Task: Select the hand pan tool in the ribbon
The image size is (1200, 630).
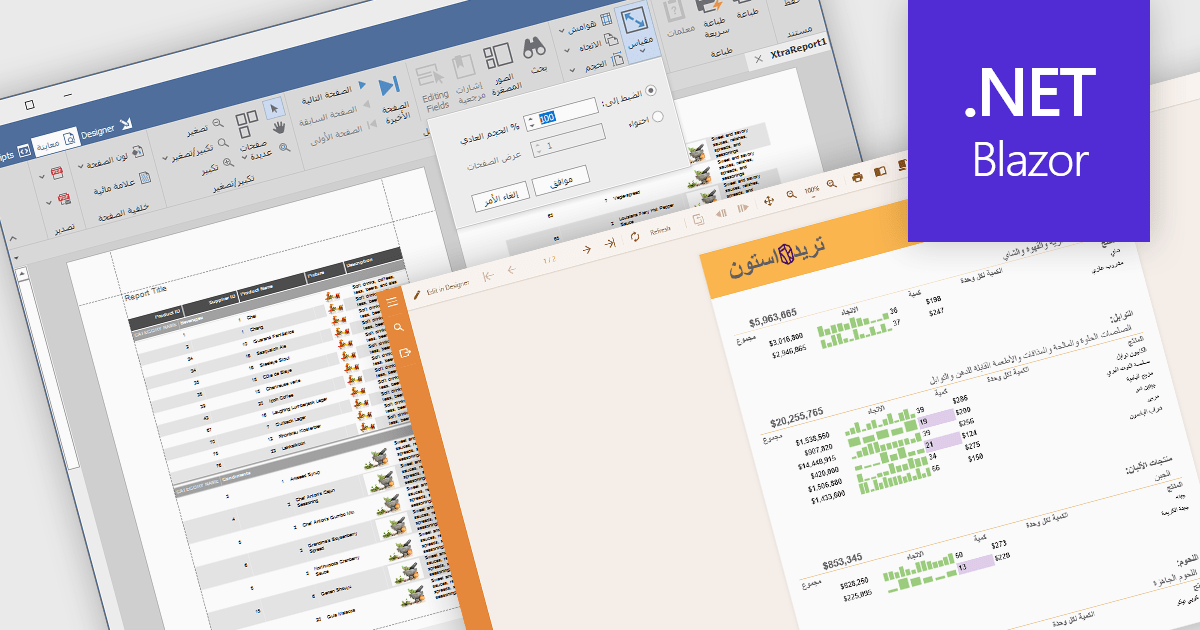Action: tap(277, 126)
